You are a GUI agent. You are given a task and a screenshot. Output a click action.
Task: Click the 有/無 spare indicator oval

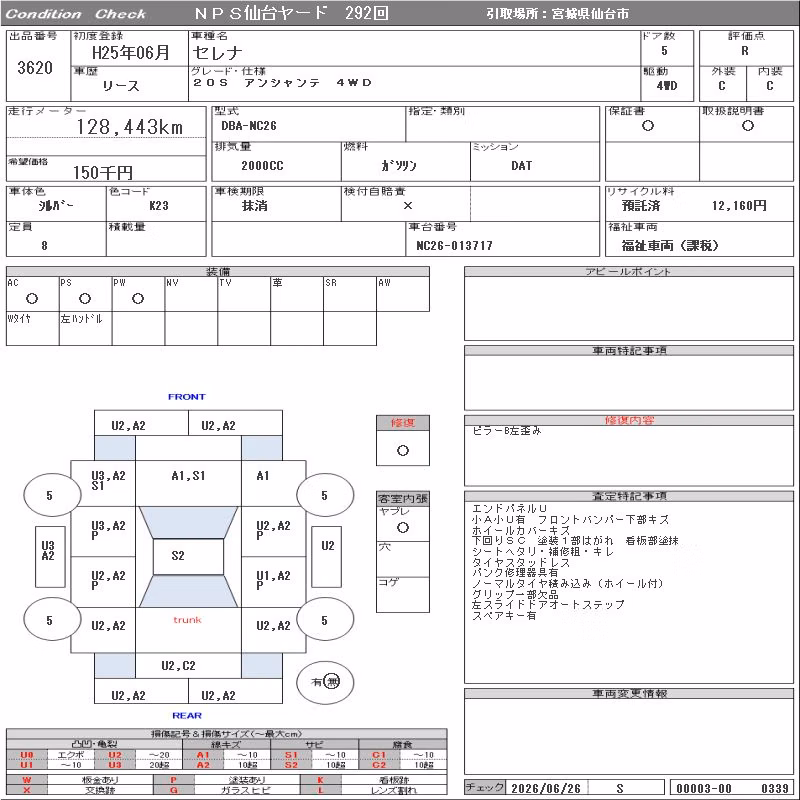[325, 682]
